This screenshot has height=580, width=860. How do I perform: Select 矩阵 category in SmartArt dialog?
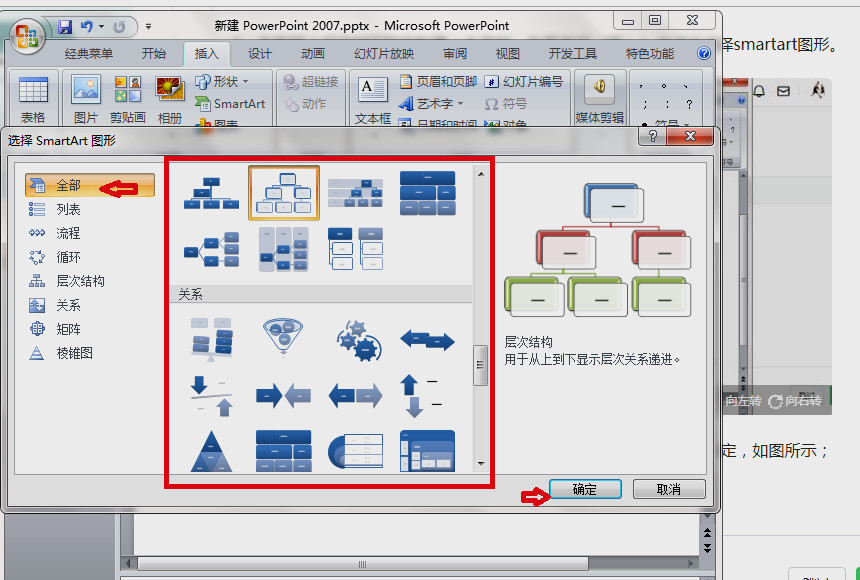(x=90, y=329)
